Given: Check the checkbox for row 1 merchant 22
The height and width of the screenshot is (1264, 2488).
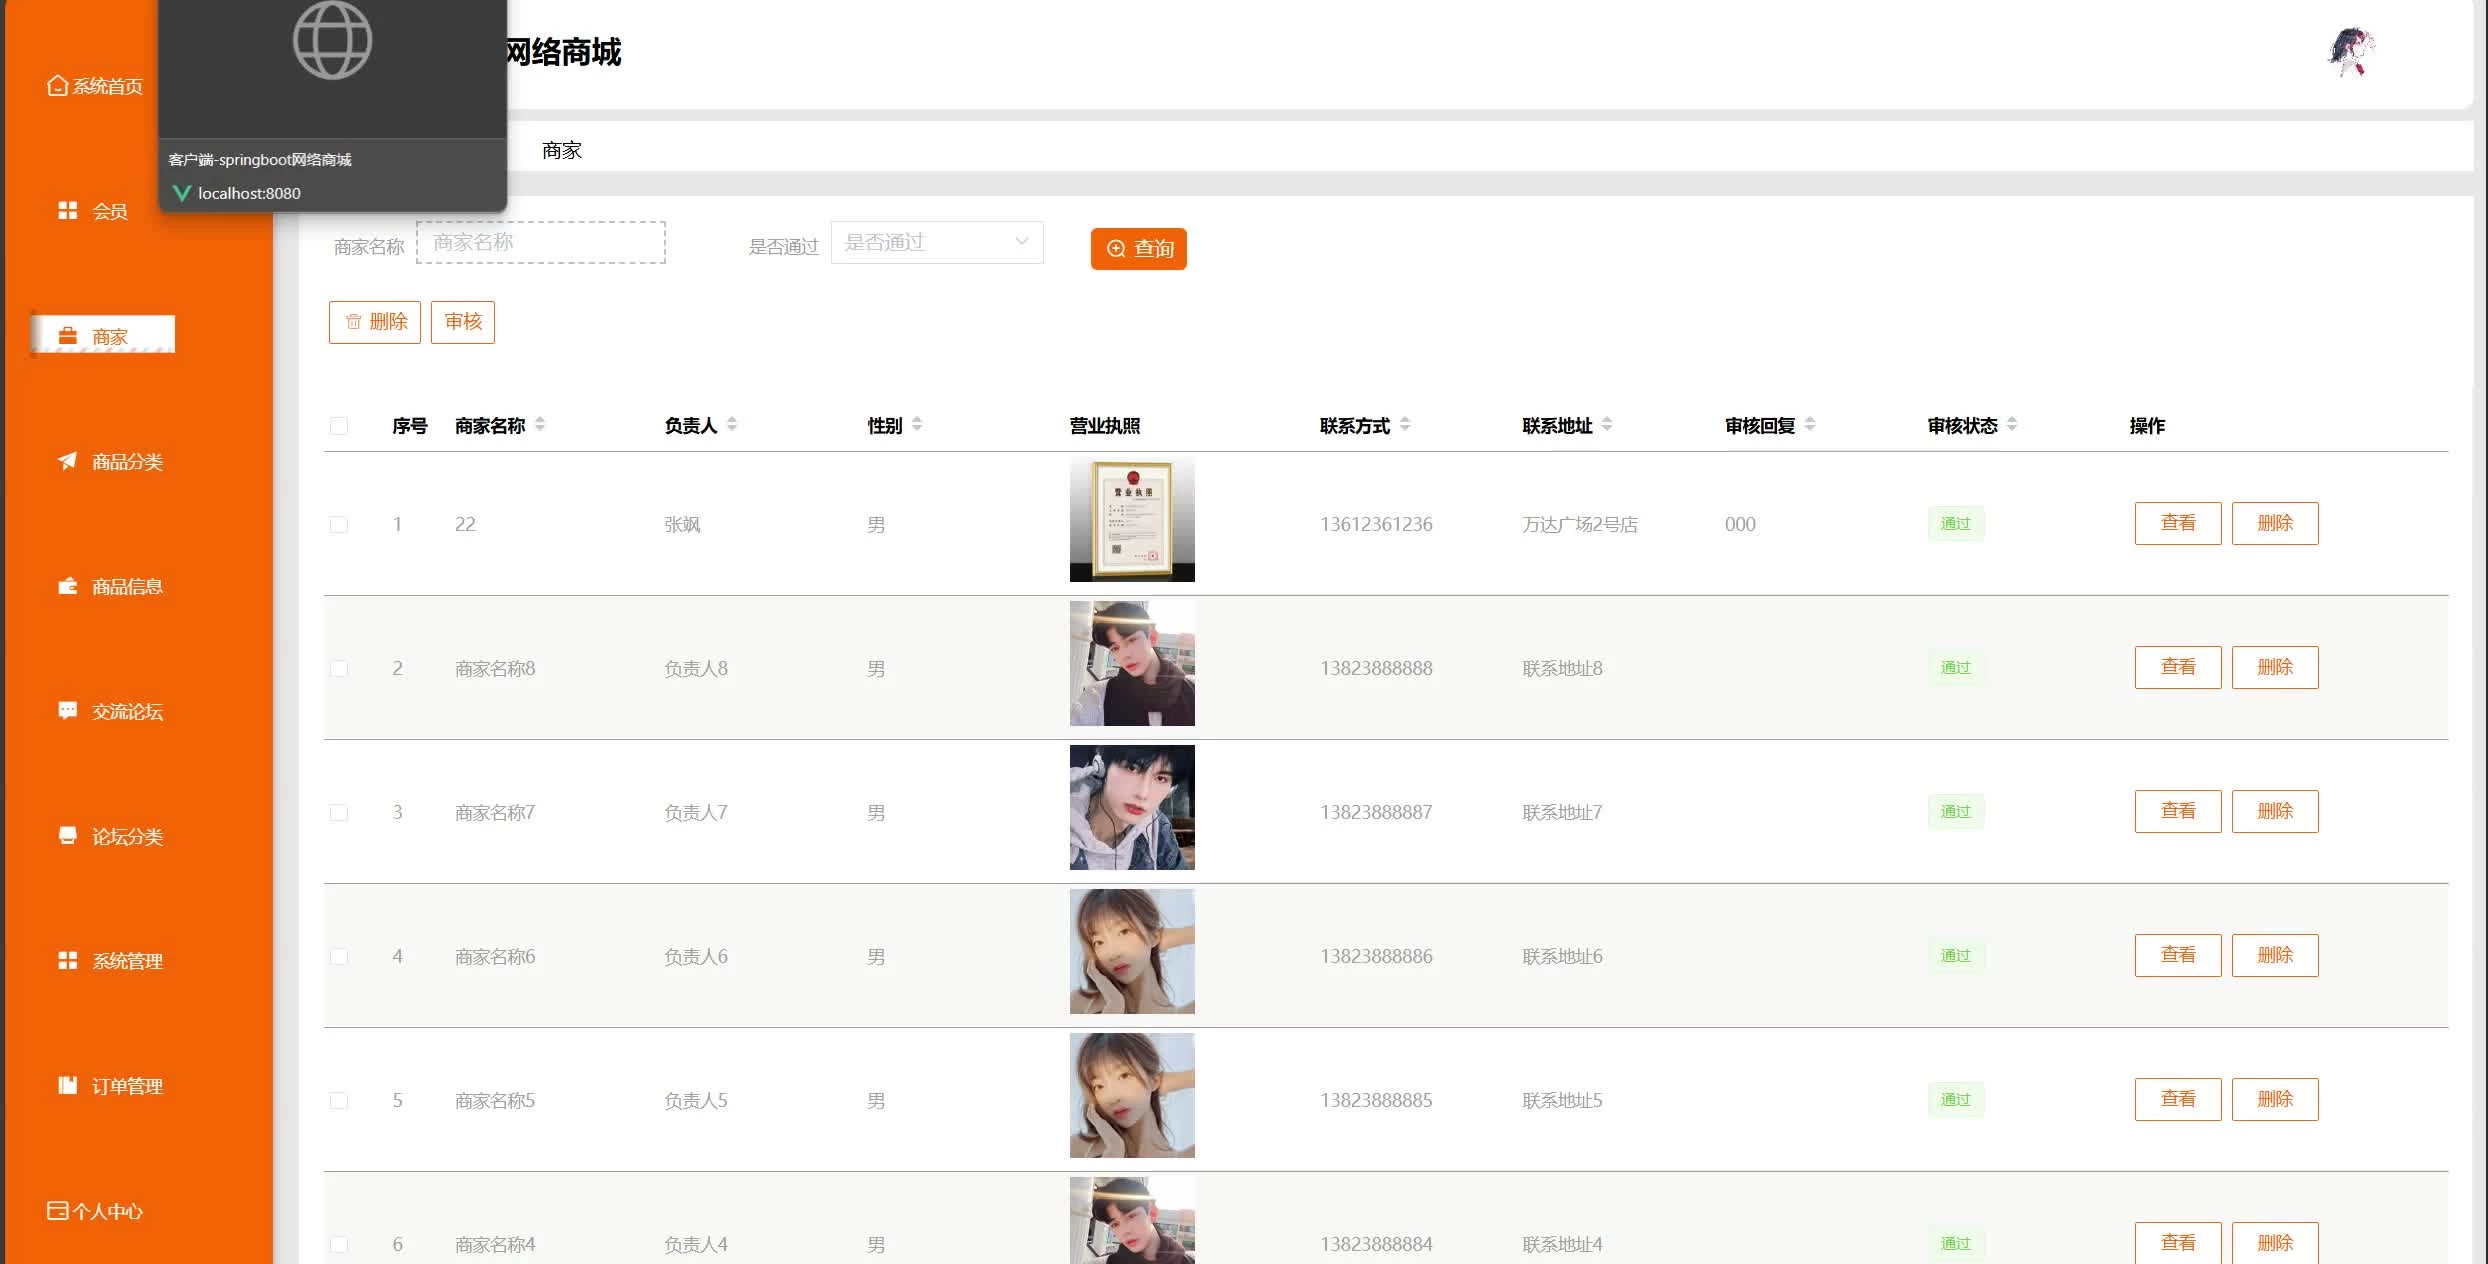Looking at the screenshot, I should point(339,524).
